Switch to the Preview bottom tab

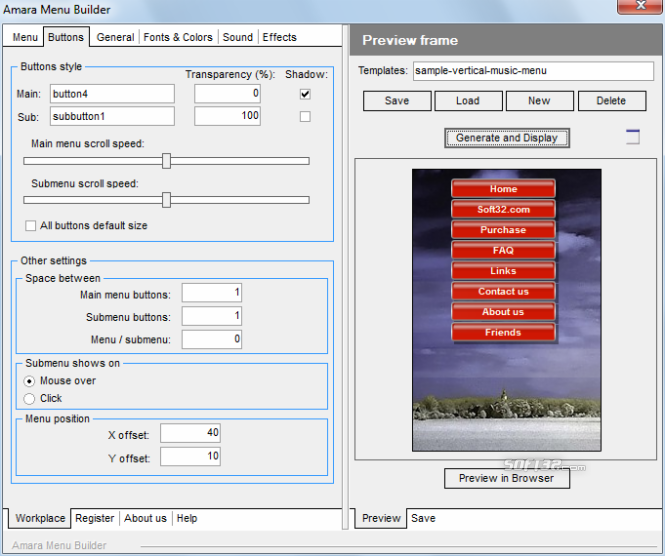[381, 518]
